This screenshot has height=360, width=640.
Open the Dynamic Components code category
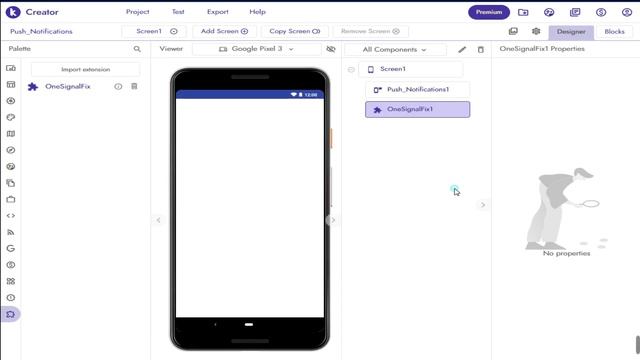[x=11, y=216]
